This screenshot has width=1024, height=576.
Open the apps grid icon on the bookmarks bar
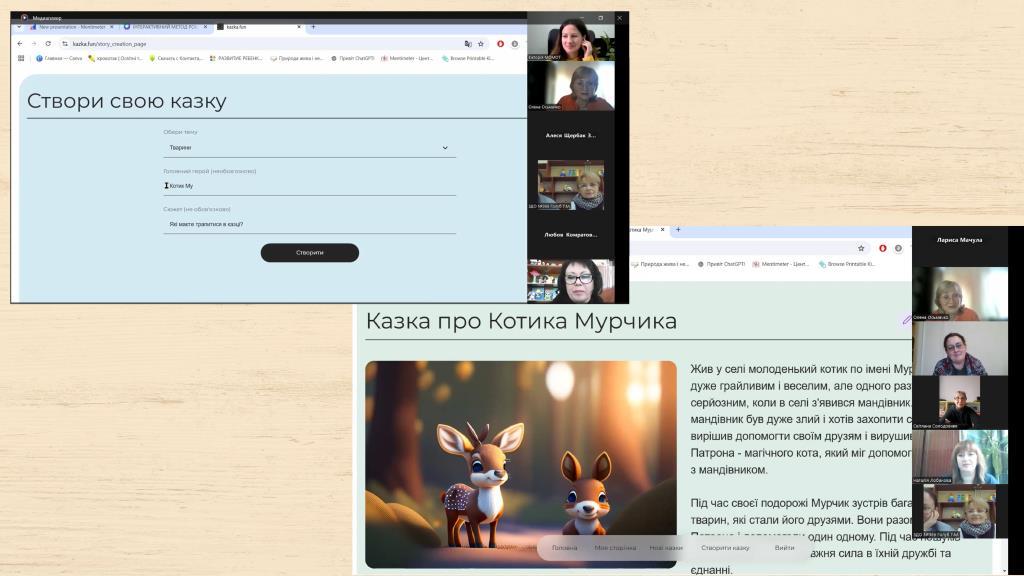point(21,58)
